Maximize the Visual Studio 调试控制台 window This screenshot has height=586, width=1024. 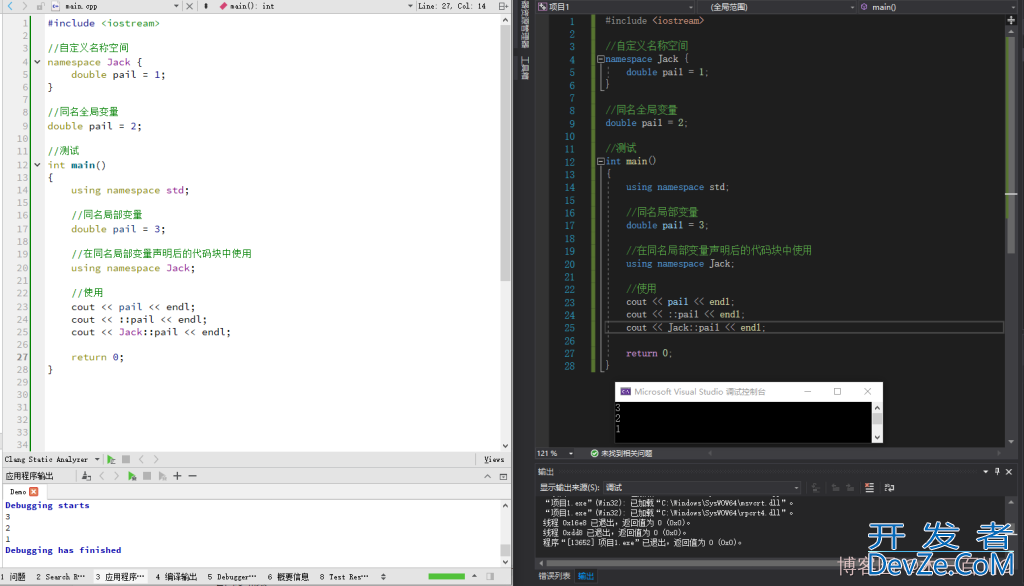837,391
